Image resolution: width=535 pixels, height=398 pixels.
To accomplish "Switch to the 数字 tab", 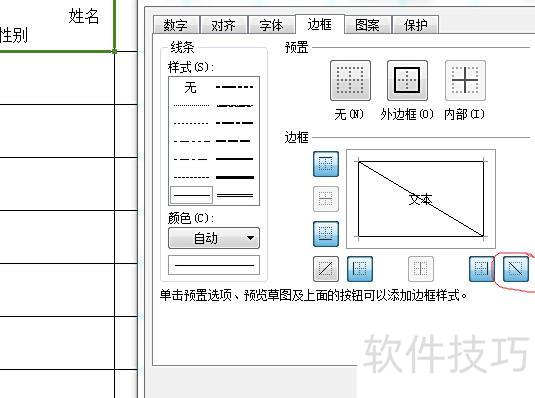I will click(x=176, y=25).
